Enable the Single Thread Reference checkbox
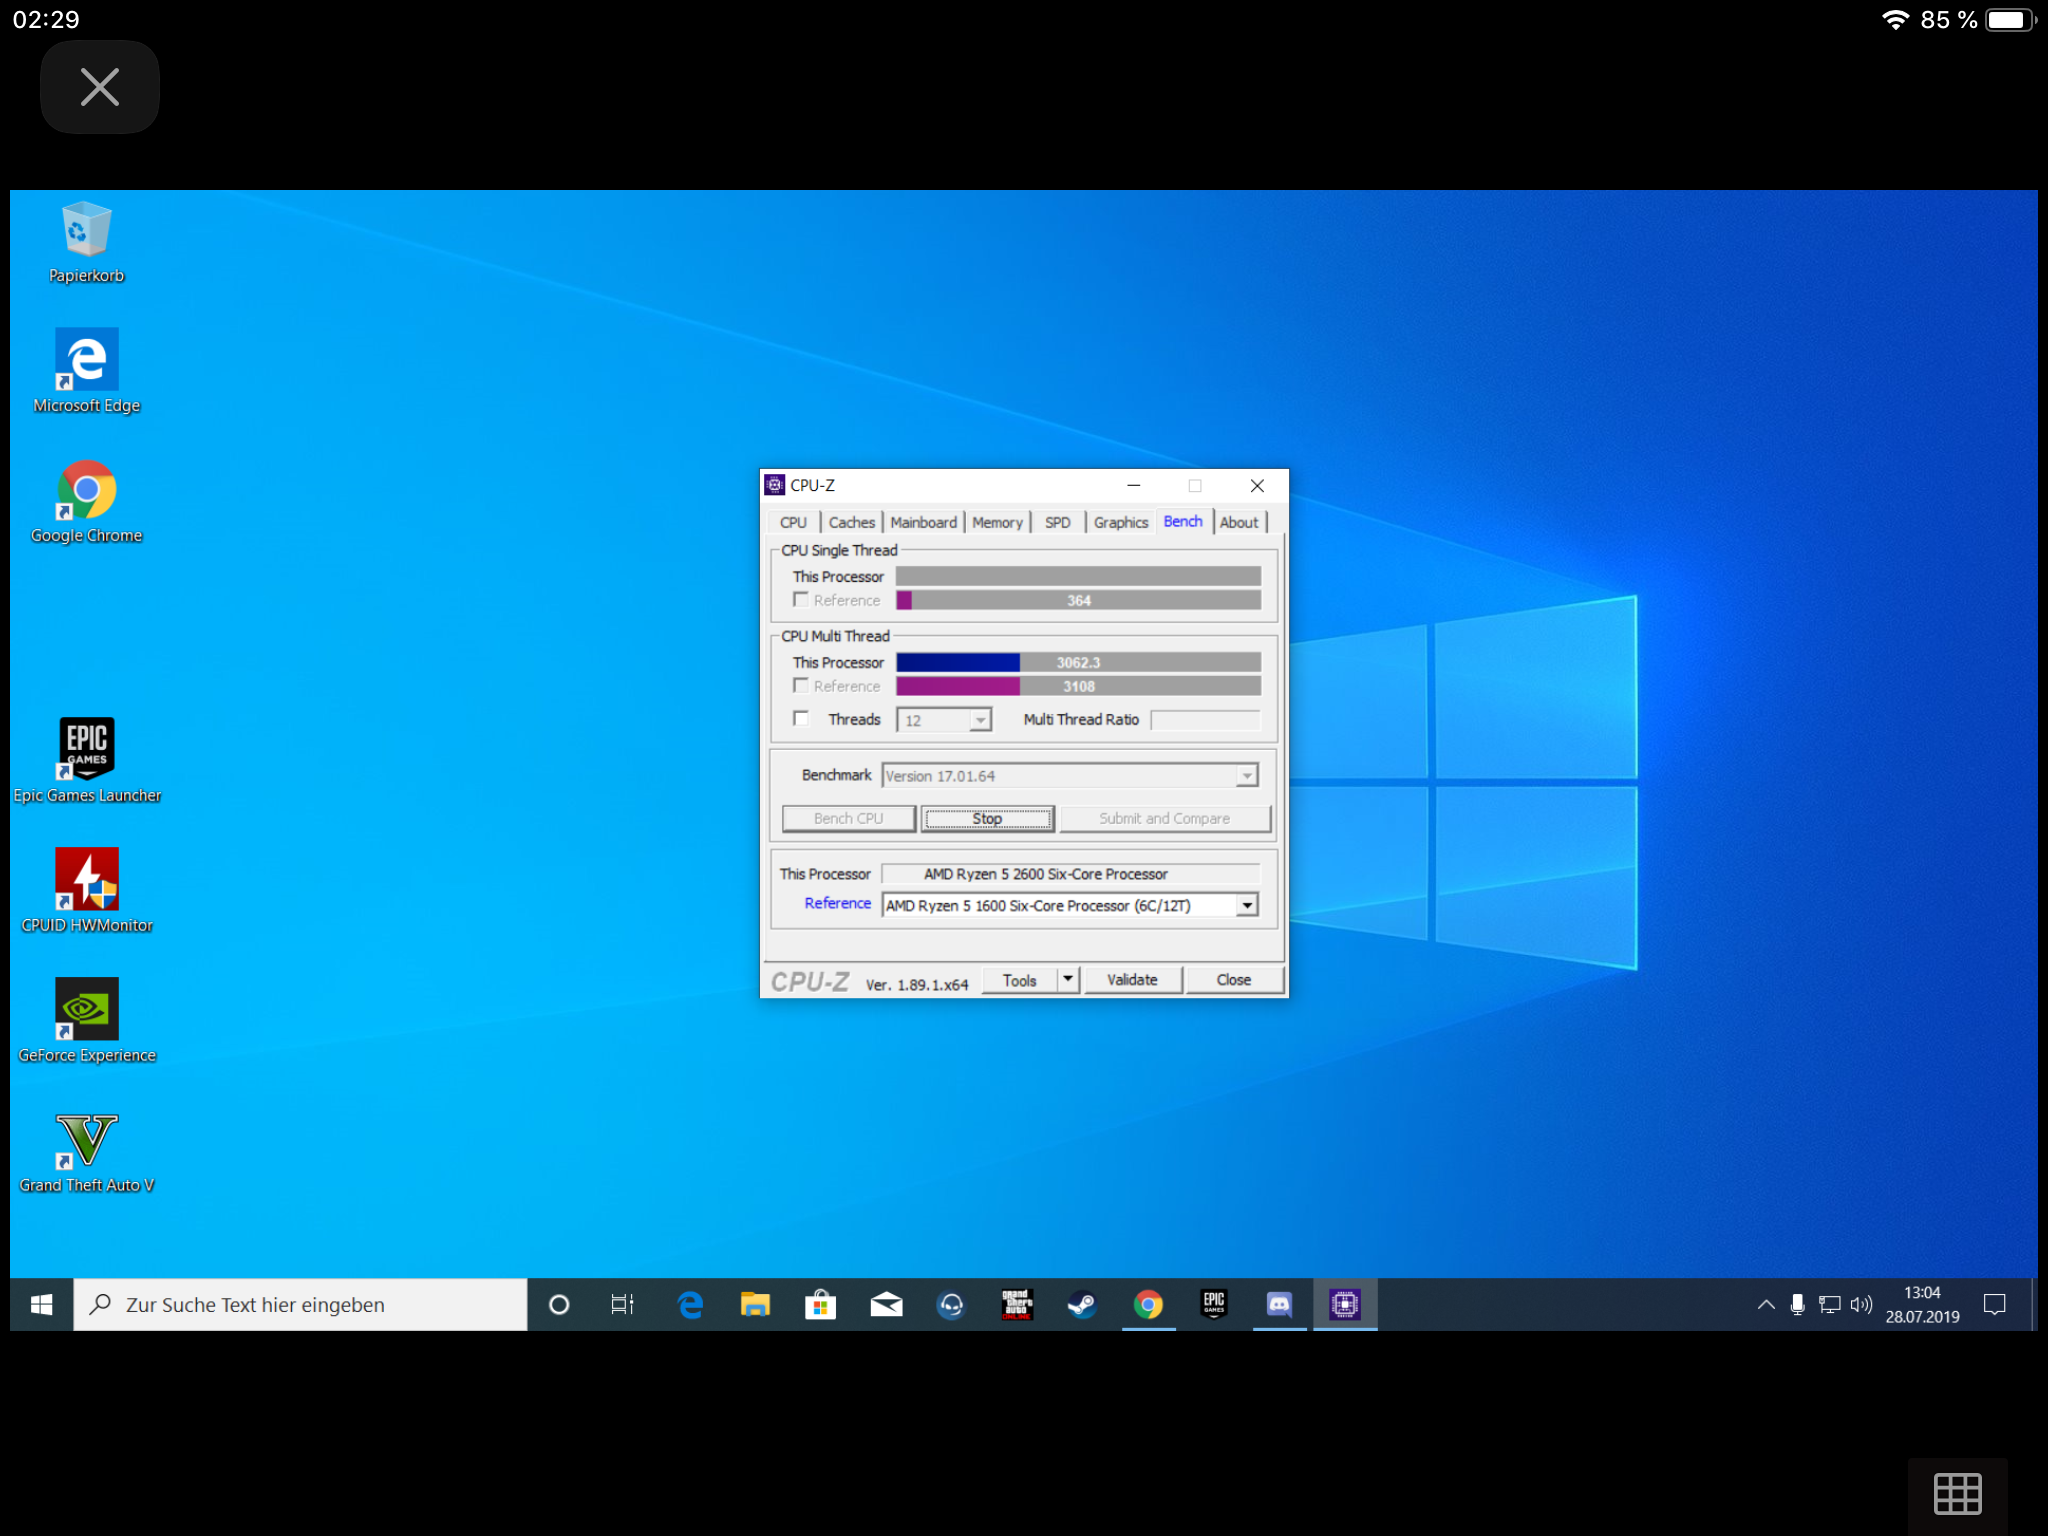Image resolution: width=2048 pixels, height=1536 pixels. (x=801, y=600)
